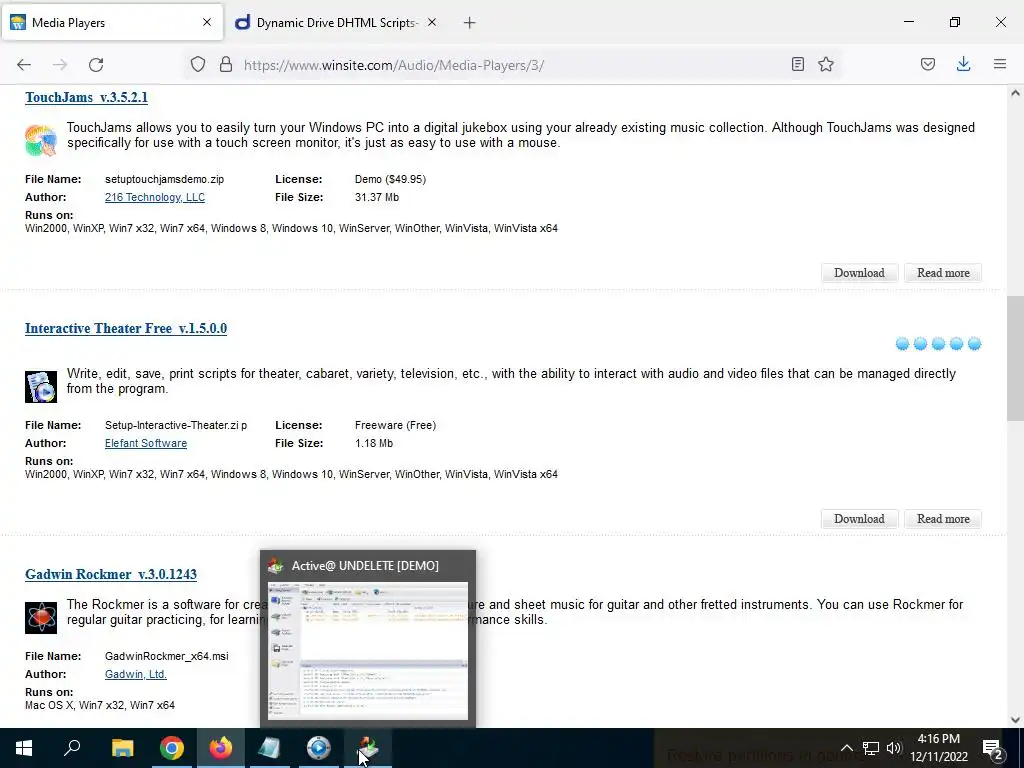Click file name setuptouchjamsdemo.zip

pyautogui.click(x=165, y=180)
